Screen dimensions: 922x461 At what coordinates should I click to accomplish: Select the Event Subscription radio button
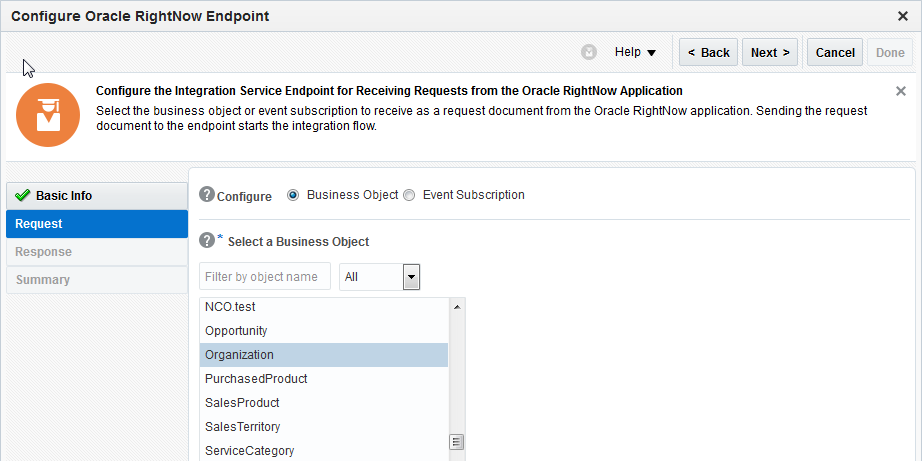coord(409,195)
